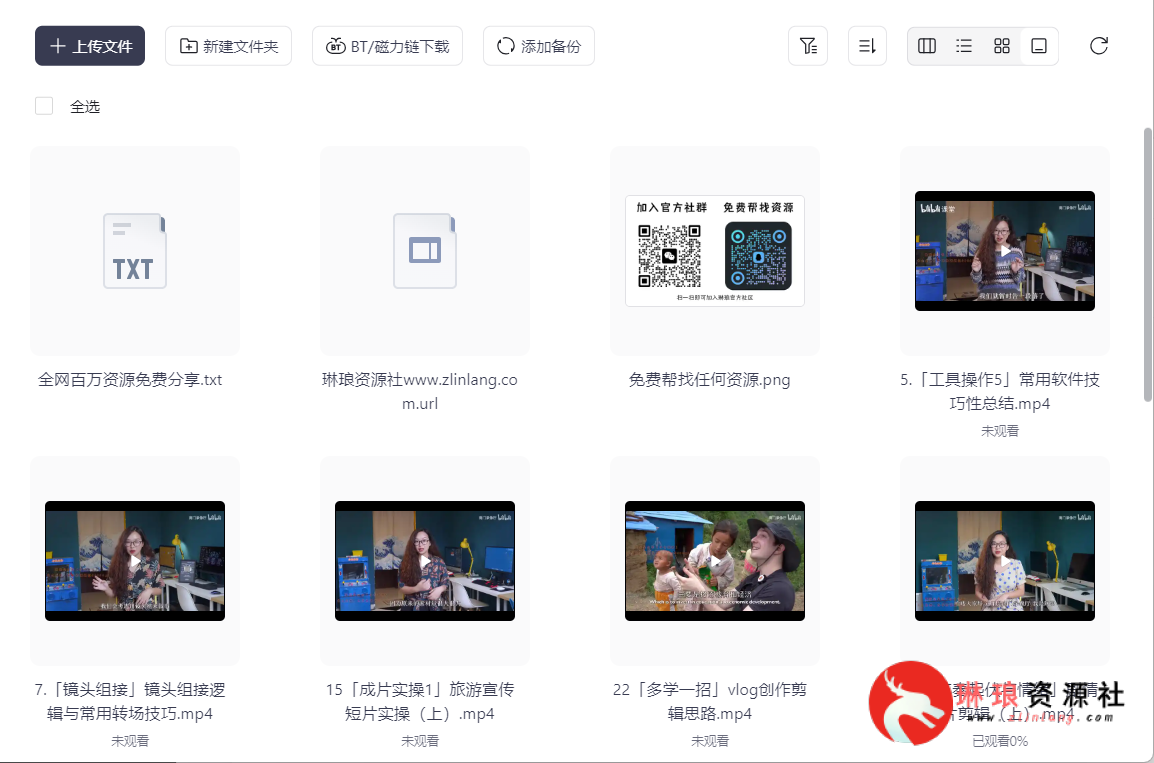This screenshot has width=1154, height=763.
Task: Click file name 15「成片实操1」旅游宣传短片实操（上）.mp4
Action: [420, 701]
